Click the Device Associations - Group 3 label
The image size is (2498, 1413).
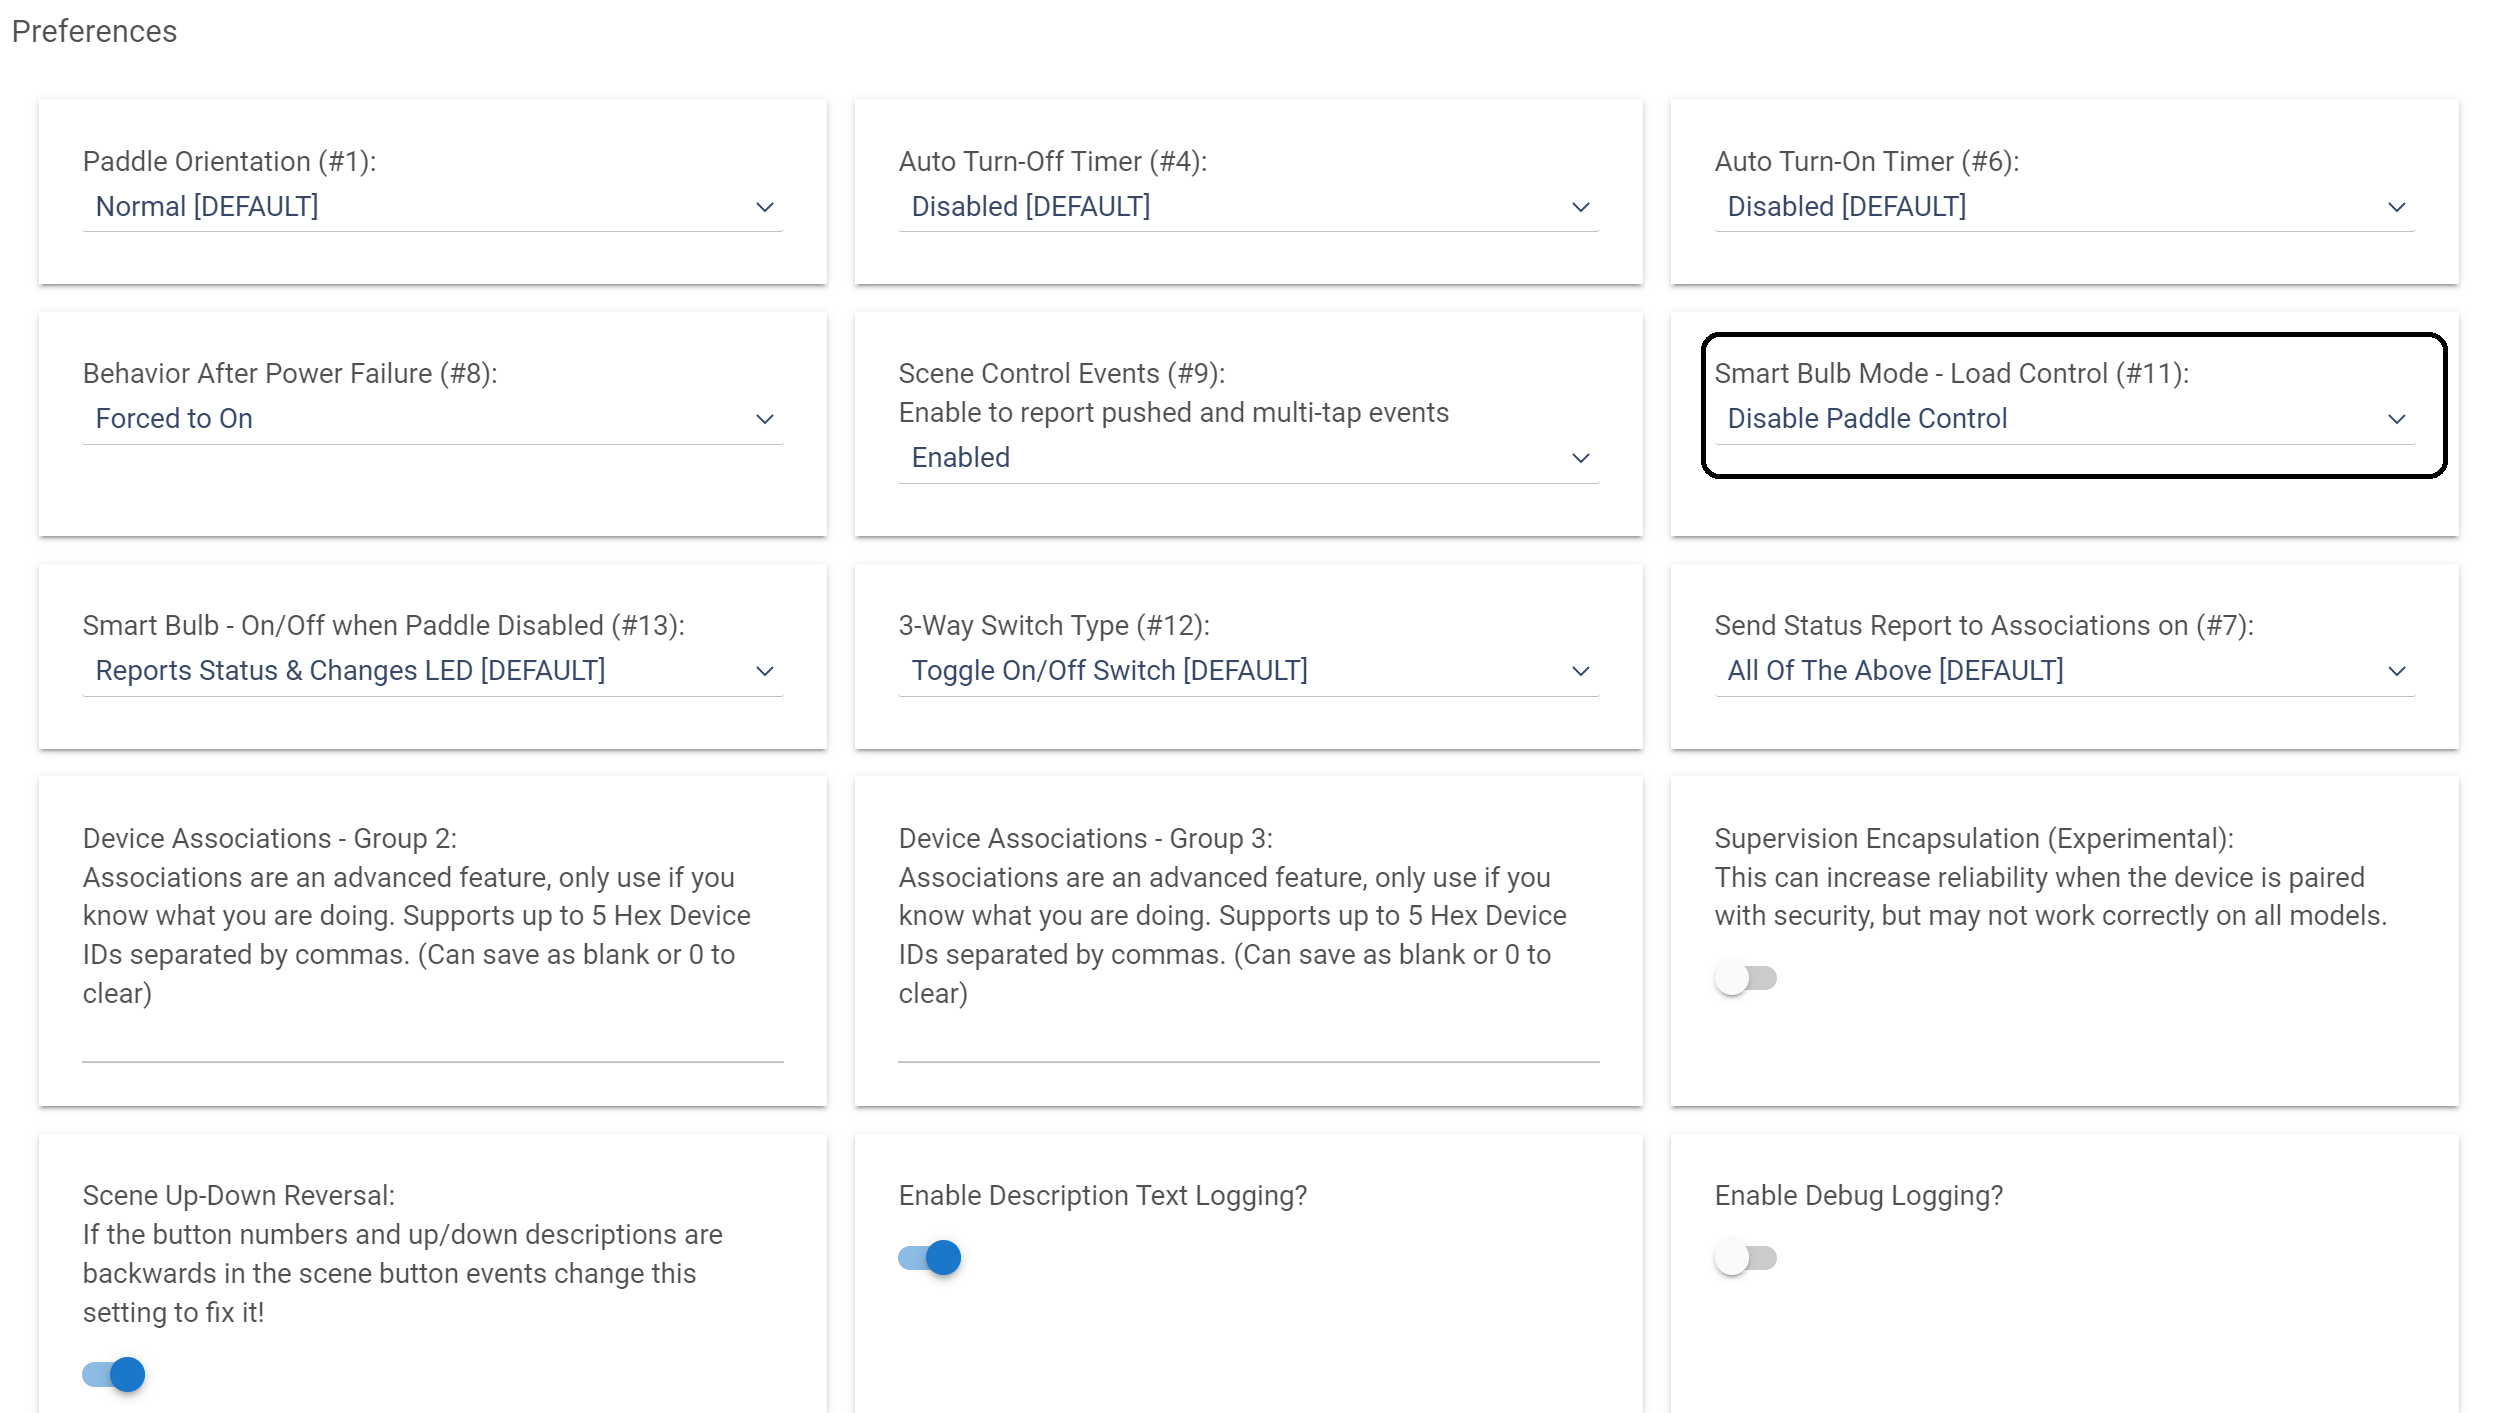(x=1086, y=839)
